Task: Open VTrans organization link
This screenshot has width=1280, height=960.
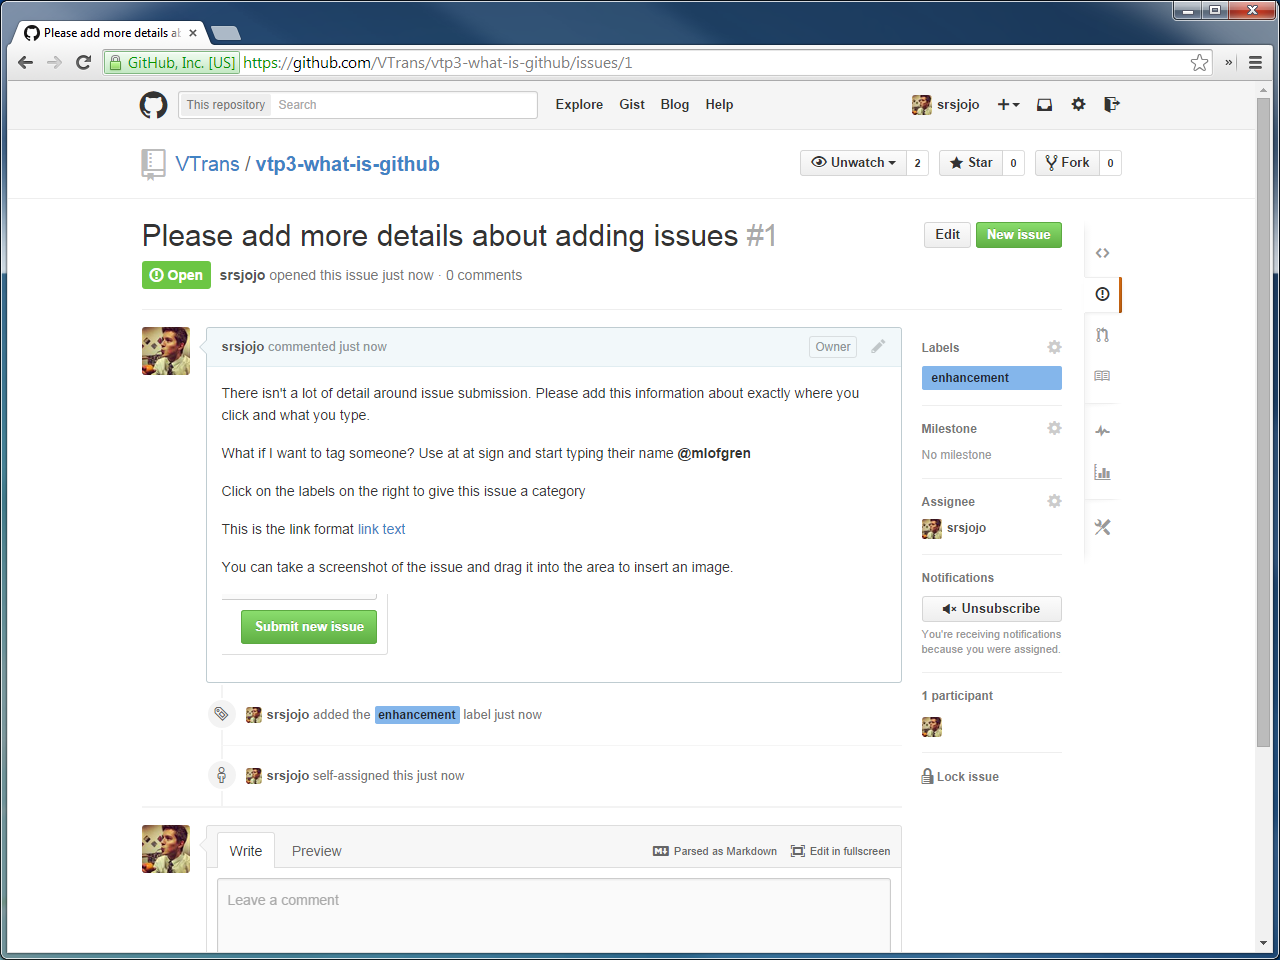Action: [x=207, y=164]
